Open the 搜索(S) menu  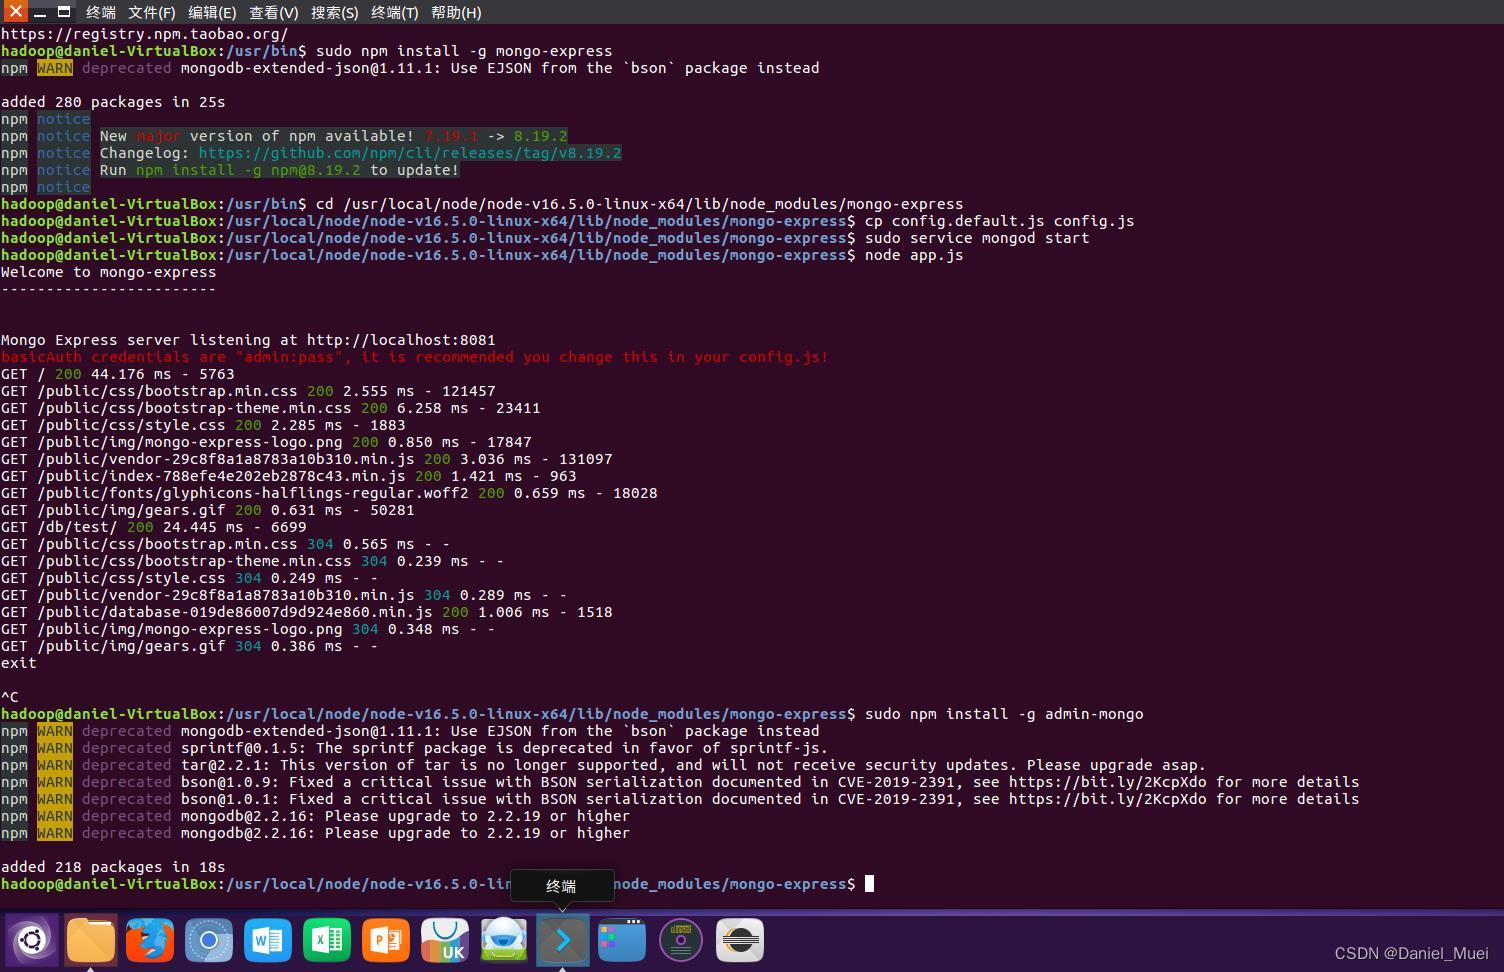(x=335, y=13)
